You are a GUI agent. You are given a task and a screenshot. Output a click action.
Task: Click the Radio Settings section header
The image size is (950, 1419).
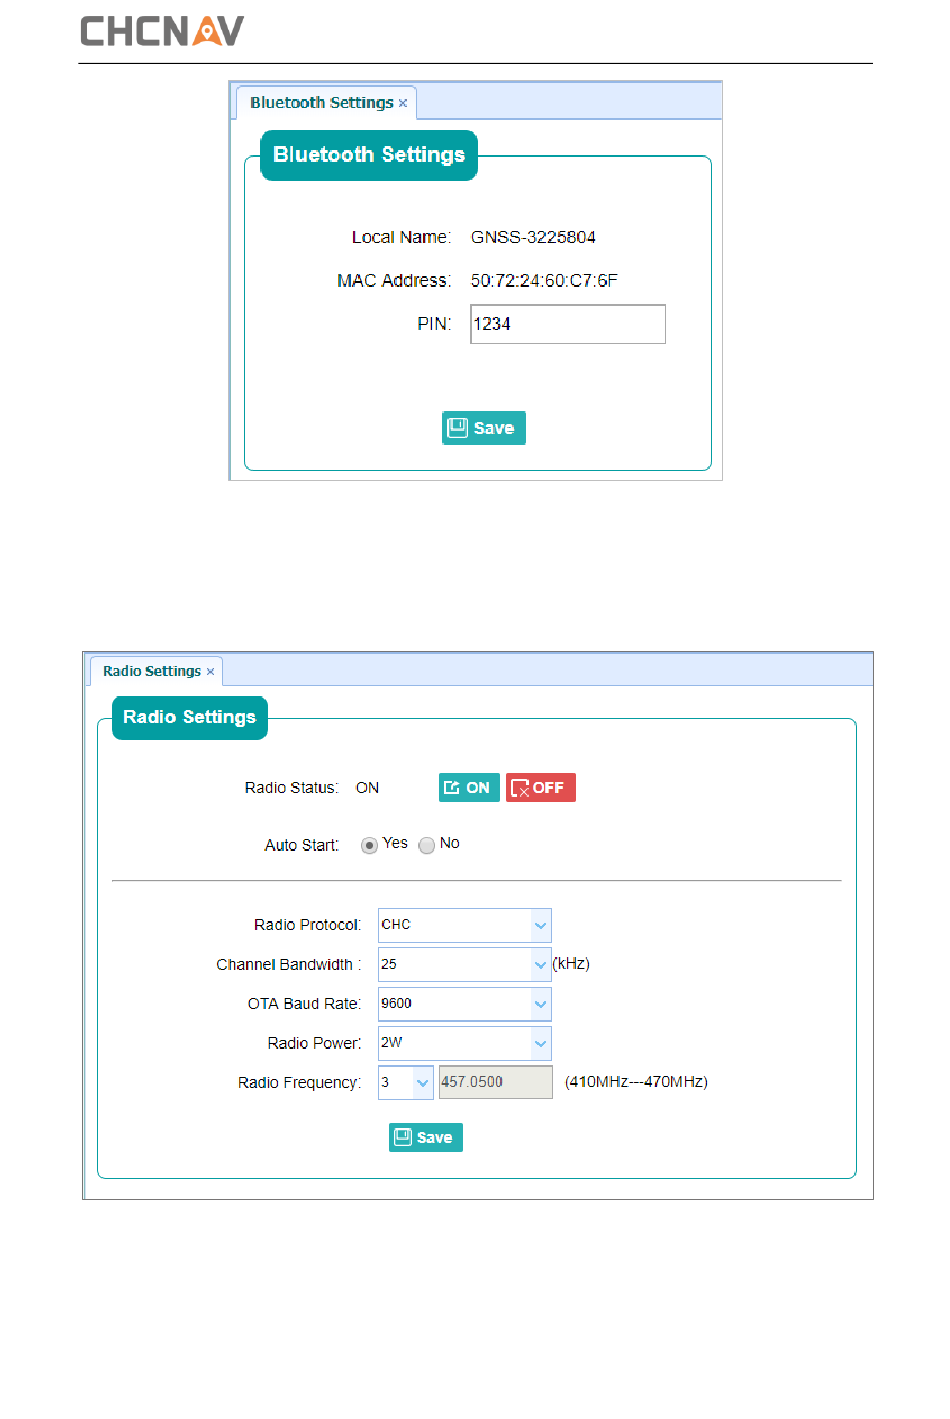click(190, 717)
